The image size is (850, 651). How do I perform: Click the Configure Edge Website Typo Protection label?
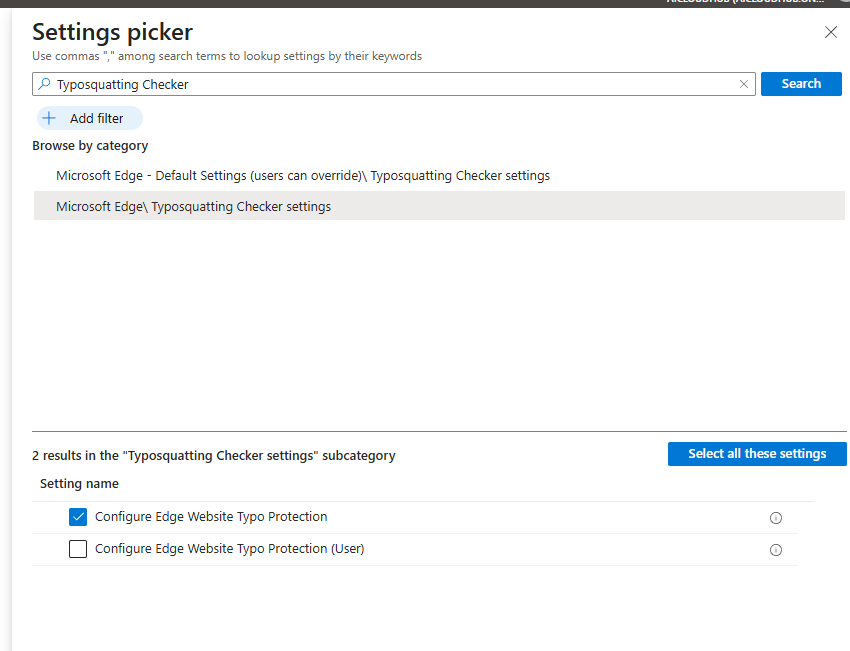[x=211, y=517]
